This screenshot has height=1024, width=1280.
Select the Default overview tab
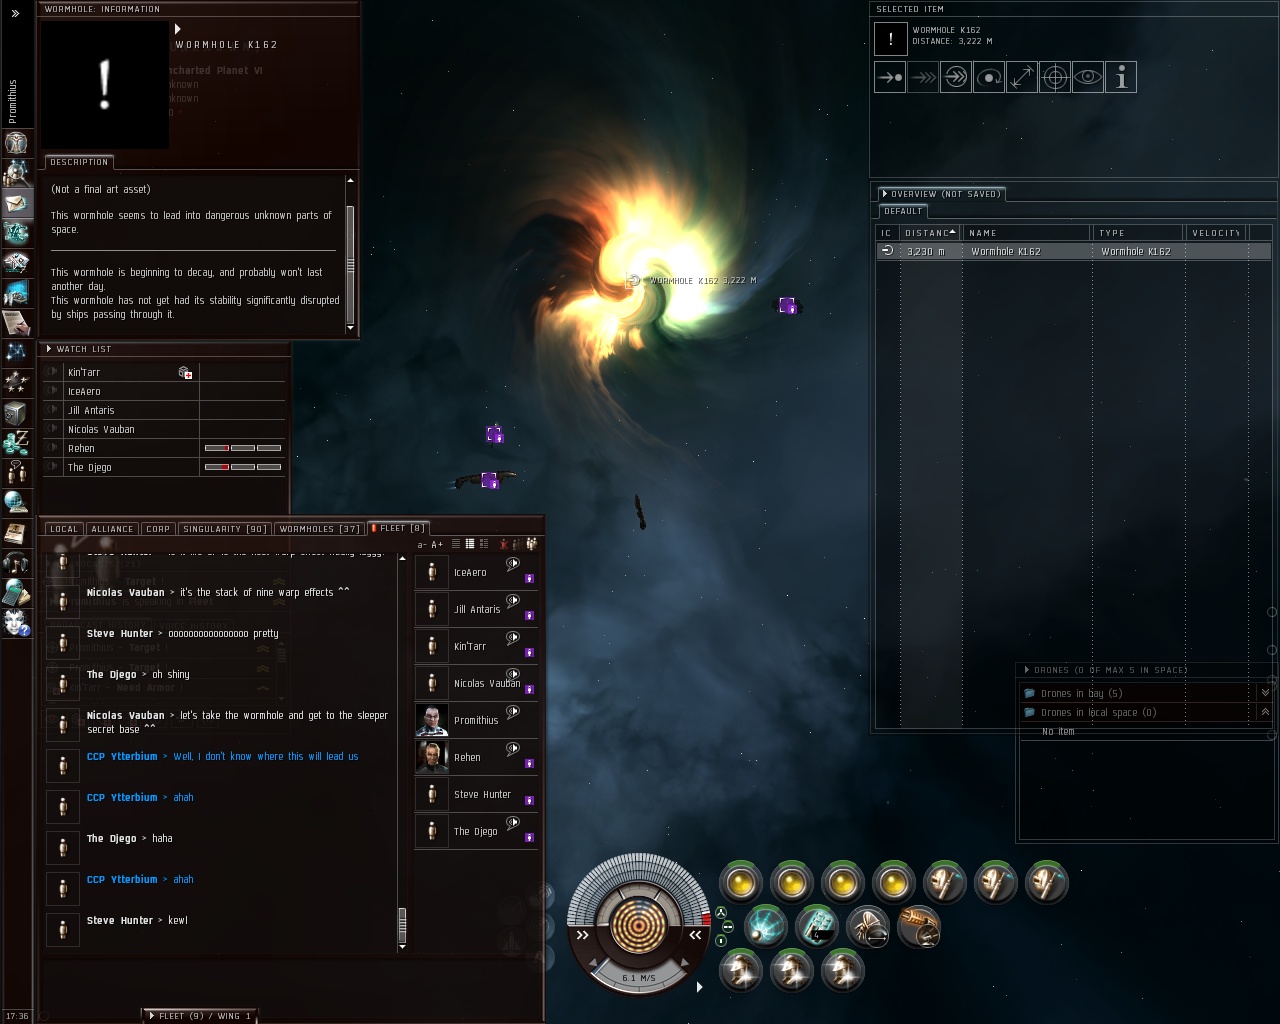(903, 211)
